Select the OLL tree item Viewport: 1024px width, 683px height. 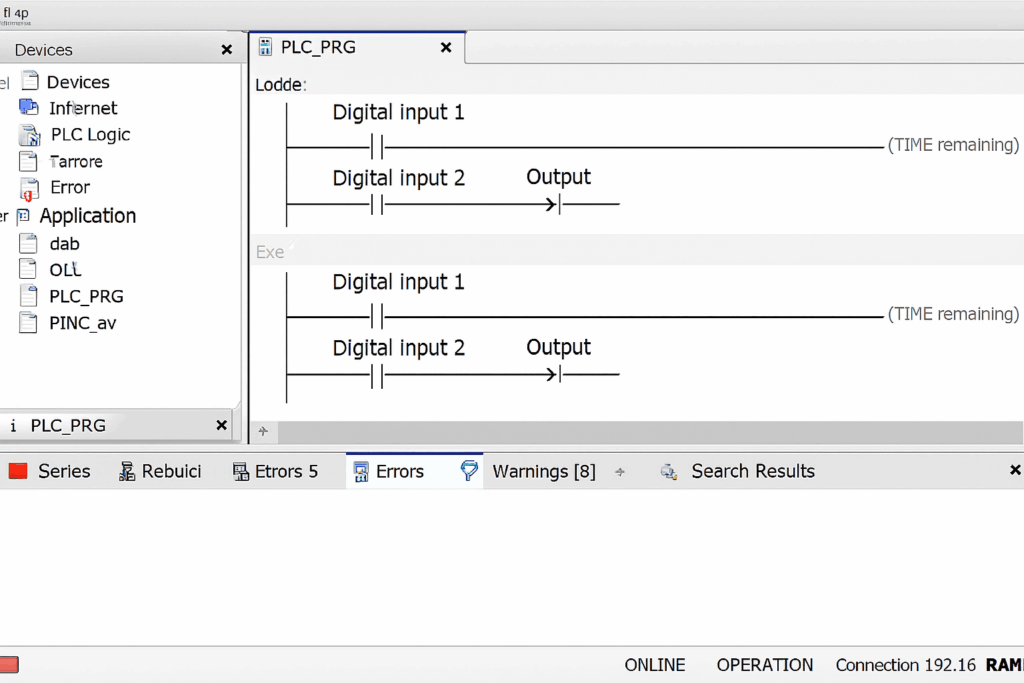(65, 270)
